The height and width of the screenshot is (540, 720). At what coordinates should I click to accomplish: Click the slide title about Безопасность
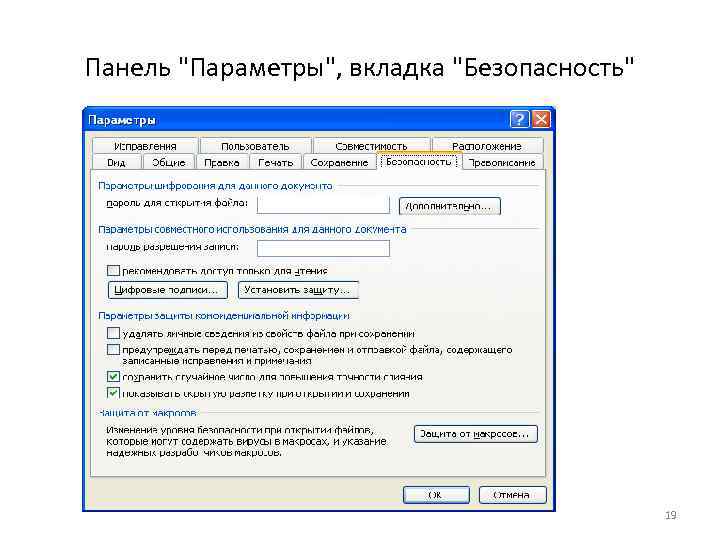[359, 68]
